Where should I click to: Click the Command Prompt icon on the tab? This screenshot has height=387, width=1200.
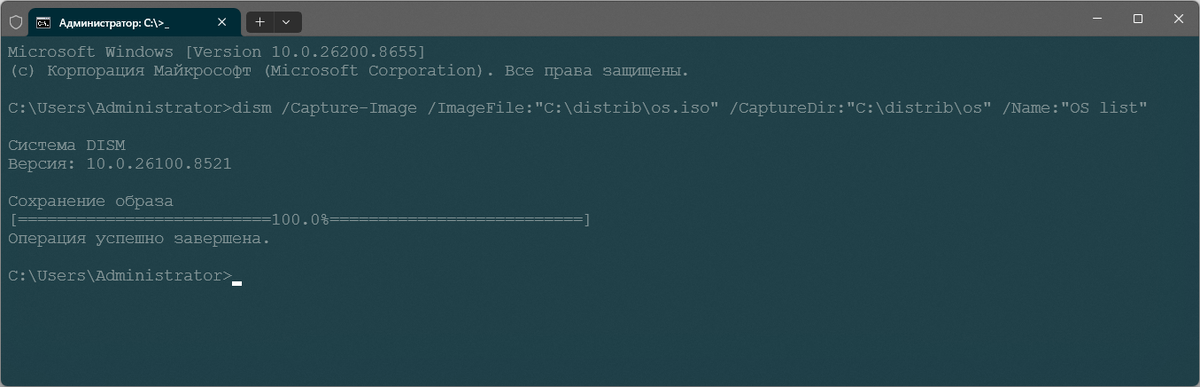44,21
